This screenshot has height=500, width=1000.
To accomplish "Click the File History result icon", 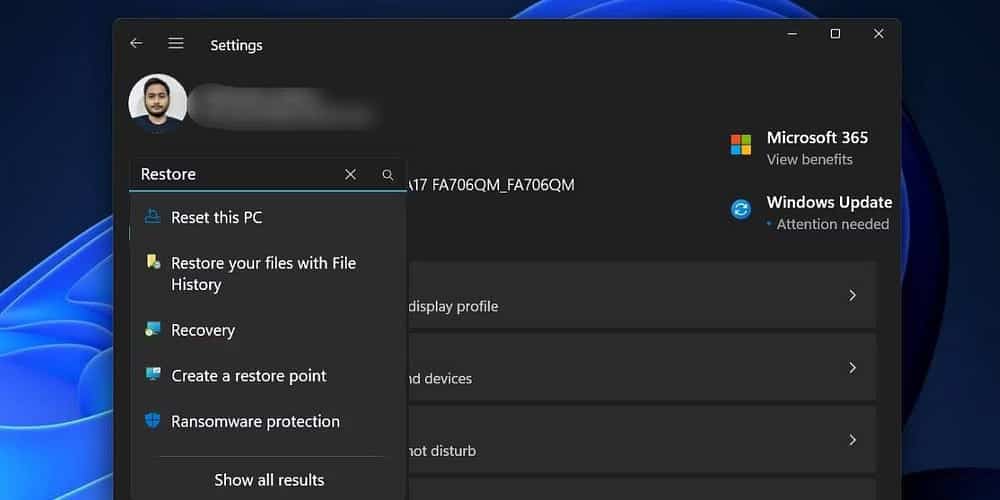I will (153, 261).
